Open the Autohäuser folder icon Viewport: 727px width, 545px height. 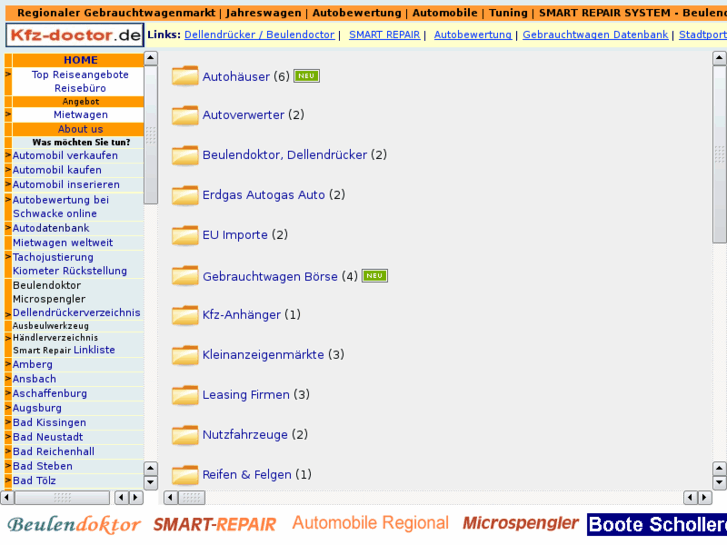[x=185, y=76]
